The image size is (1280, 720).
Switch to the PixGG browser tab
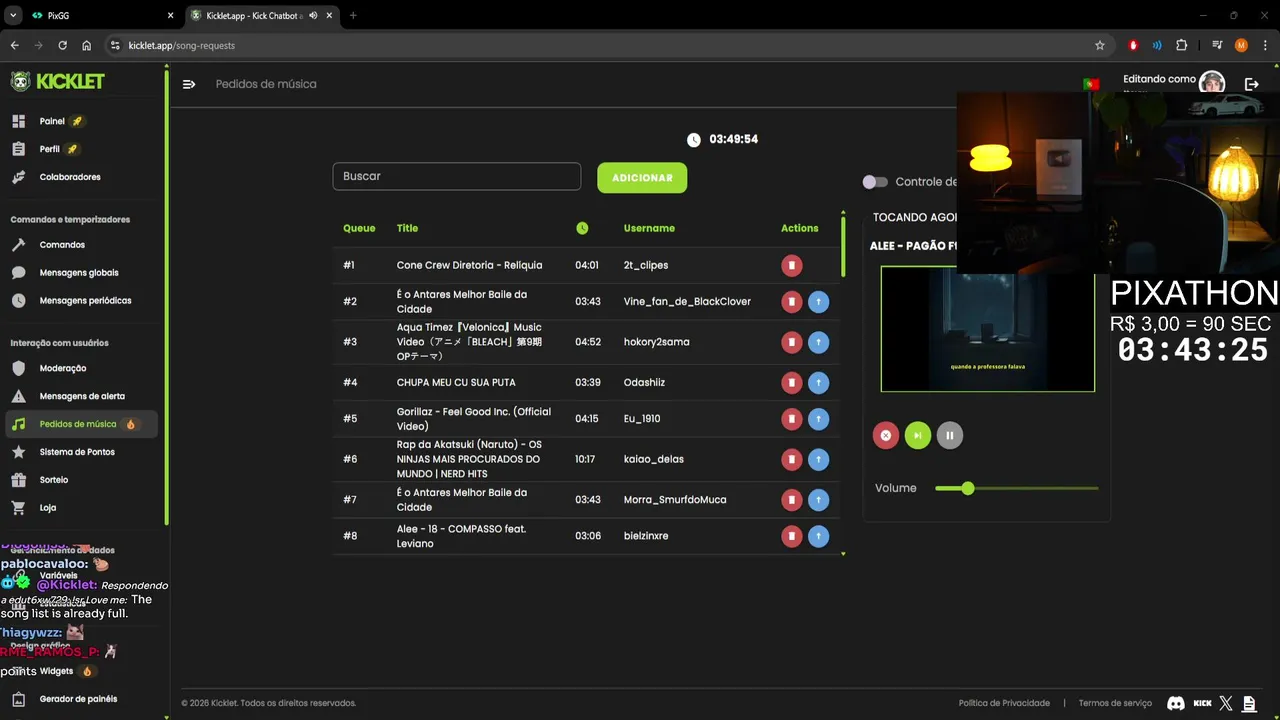(x=100, y=16)
